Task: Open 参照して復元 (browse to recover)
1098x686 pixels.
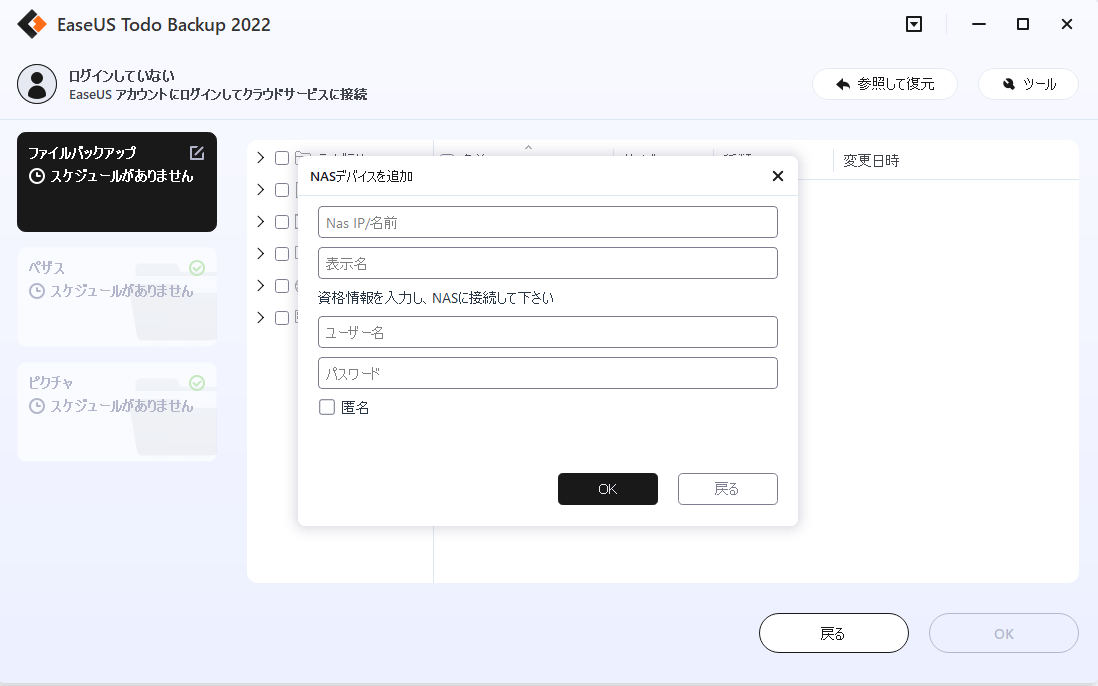Action: (884, 84)
